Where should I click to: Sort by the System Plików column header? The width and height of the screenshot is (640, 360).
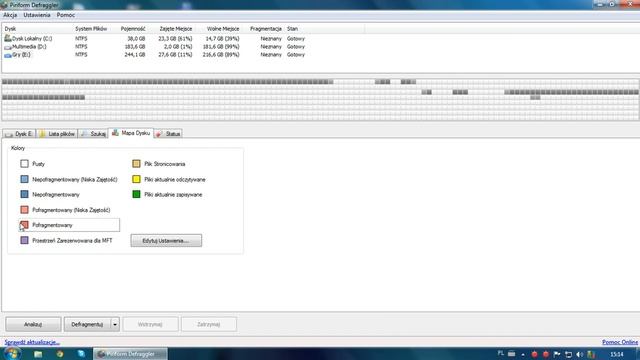[x=91, y=29]
